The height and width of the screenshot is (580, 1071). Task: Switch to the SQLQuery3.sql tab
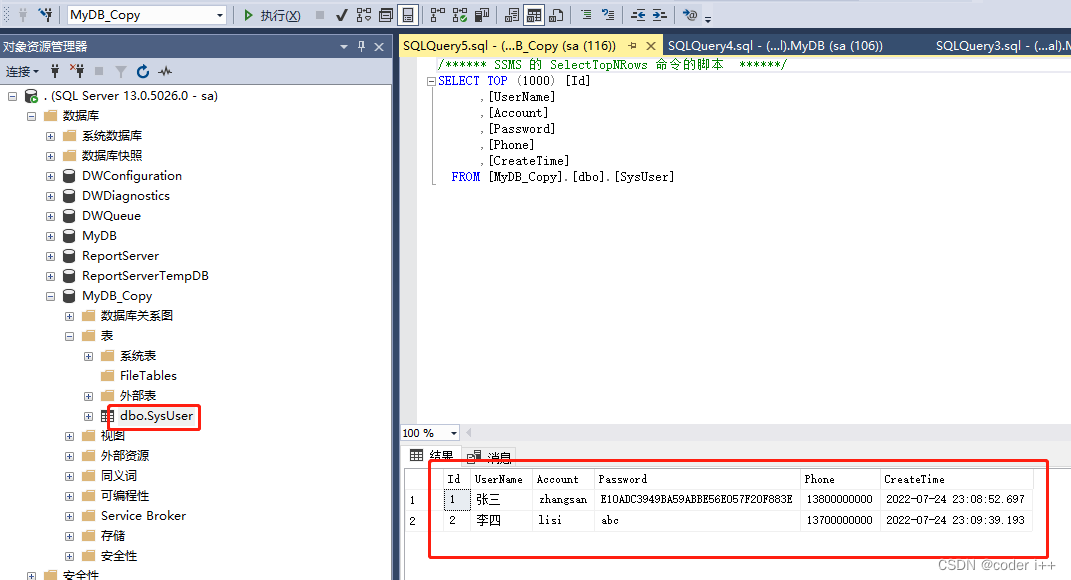pyautogui.click(x=1002, y=46)
